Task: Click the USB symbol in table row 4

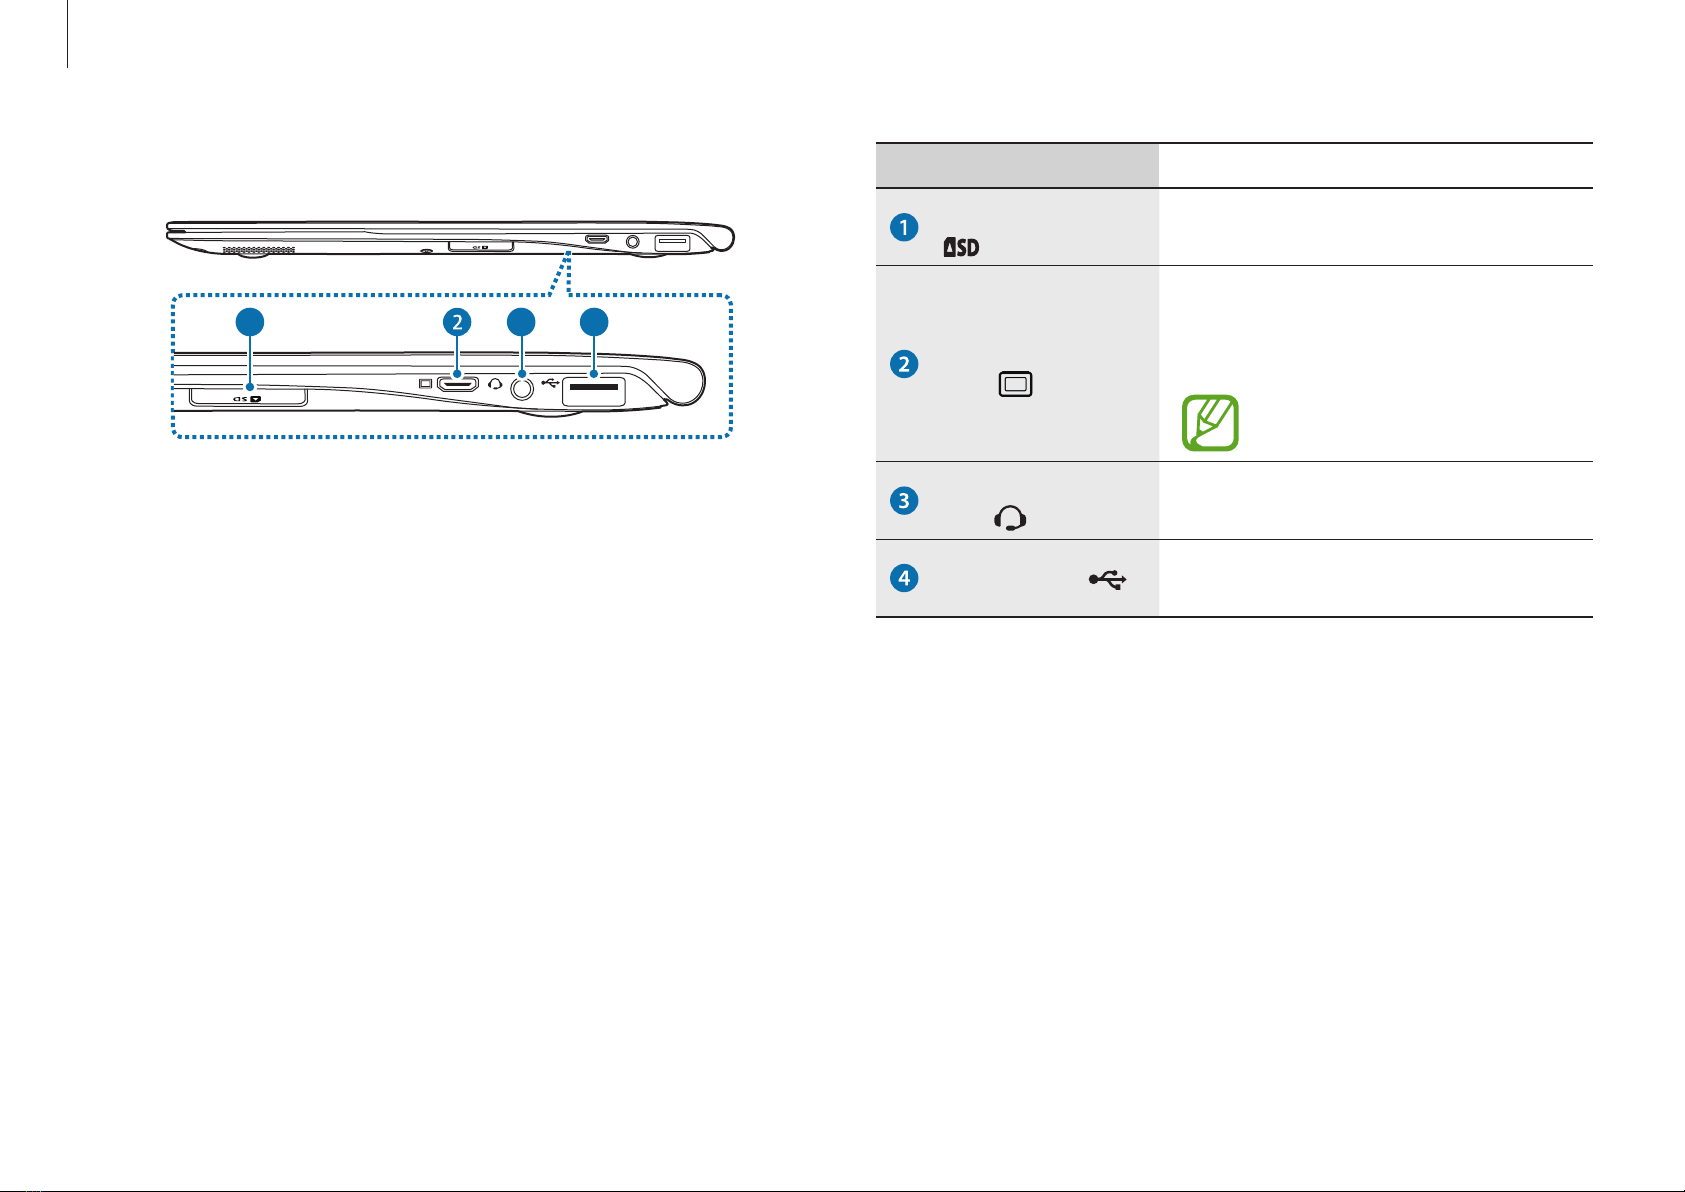Action: click(x=1108, y=579)
